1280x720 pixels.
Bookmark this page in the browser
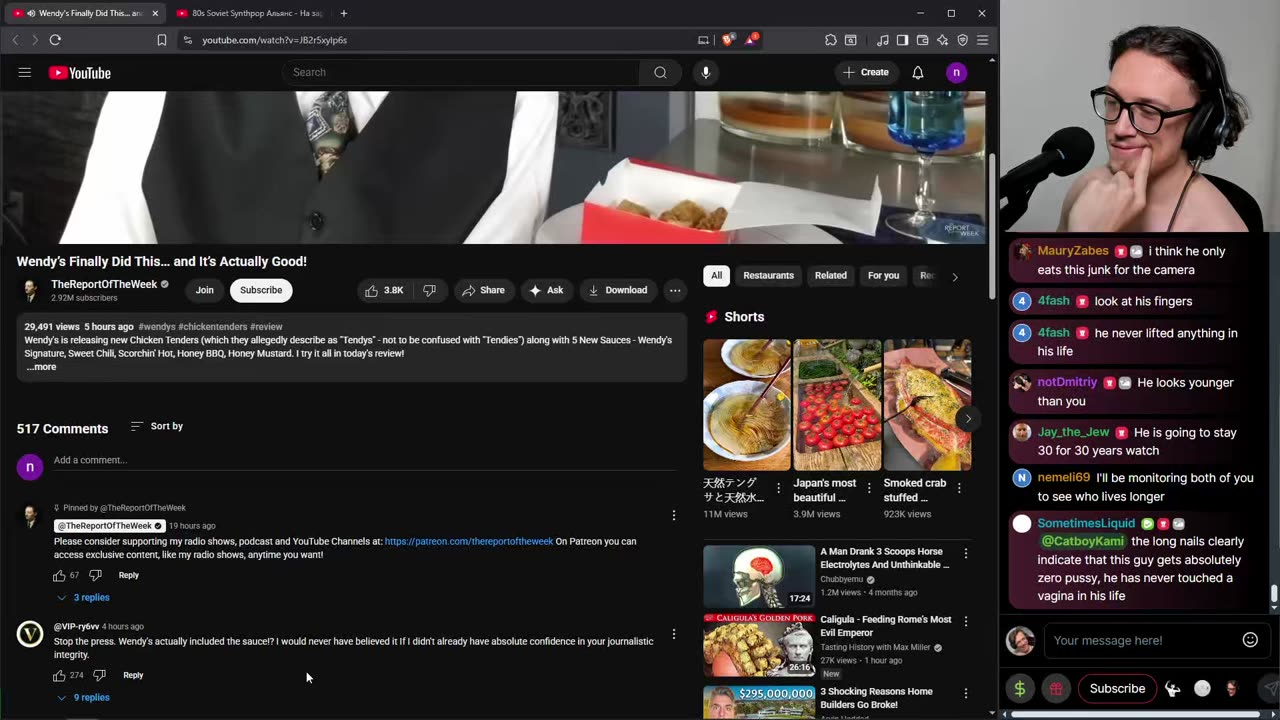point(162,40)
